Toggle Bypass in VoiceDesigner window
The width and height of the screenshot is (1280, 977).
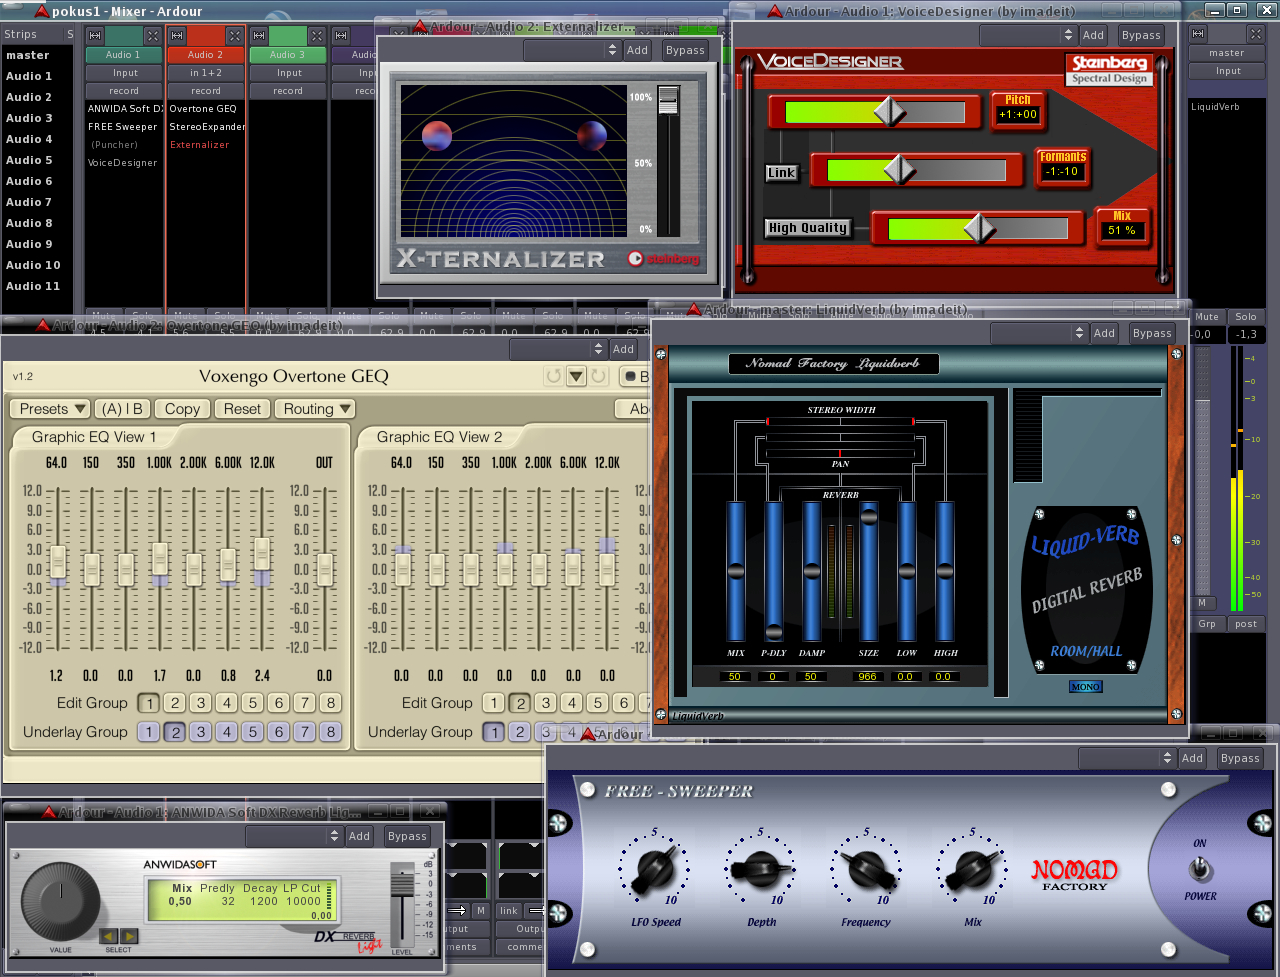(1141, 35)
